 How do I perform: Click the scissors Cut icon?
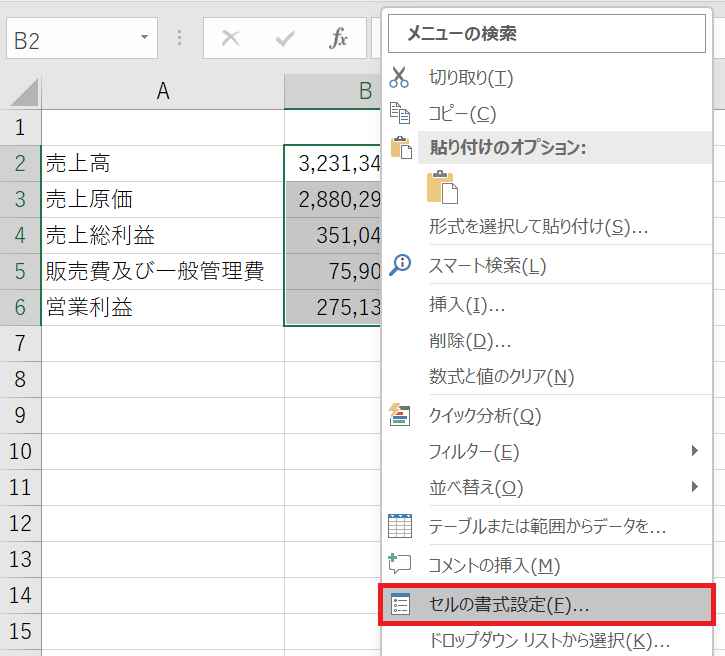pyautogui.click(x=400, y=78)
